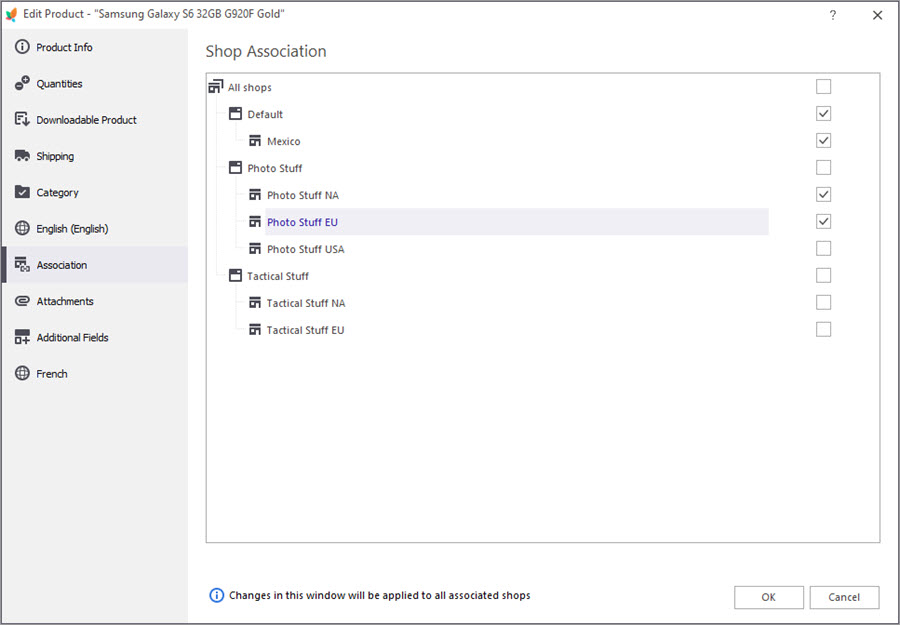The image size is (900, 625).
Task: Check the All shops checkbox
Action: (823, 87)
